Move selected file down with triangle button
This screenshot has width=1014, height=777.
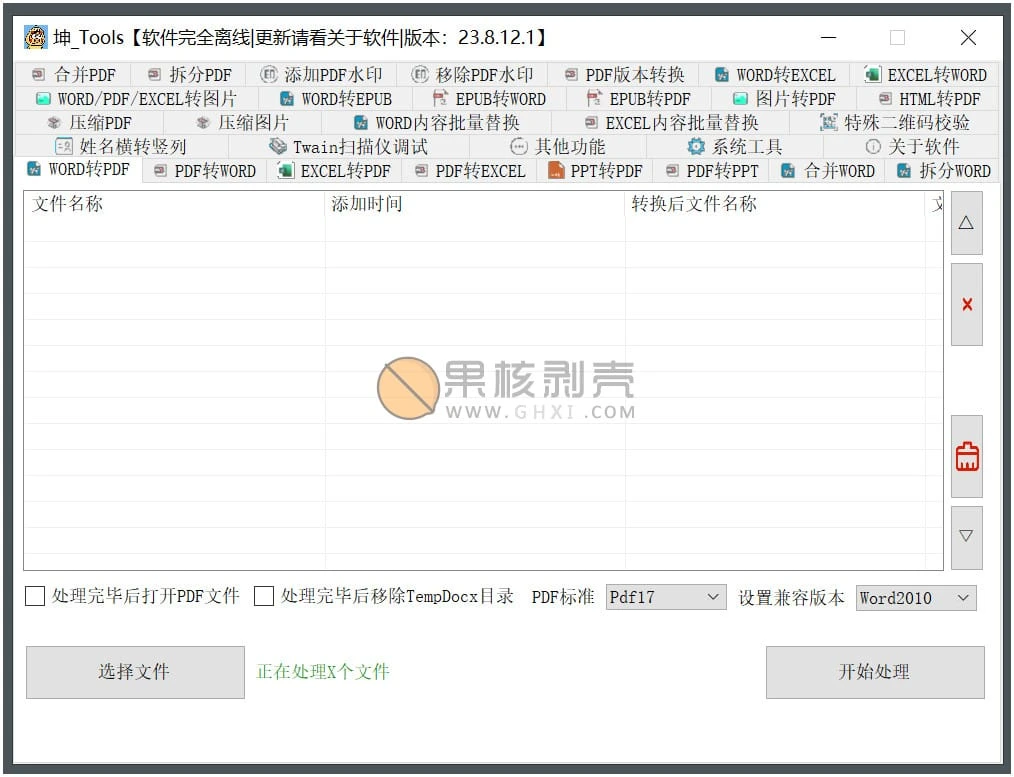966,537
